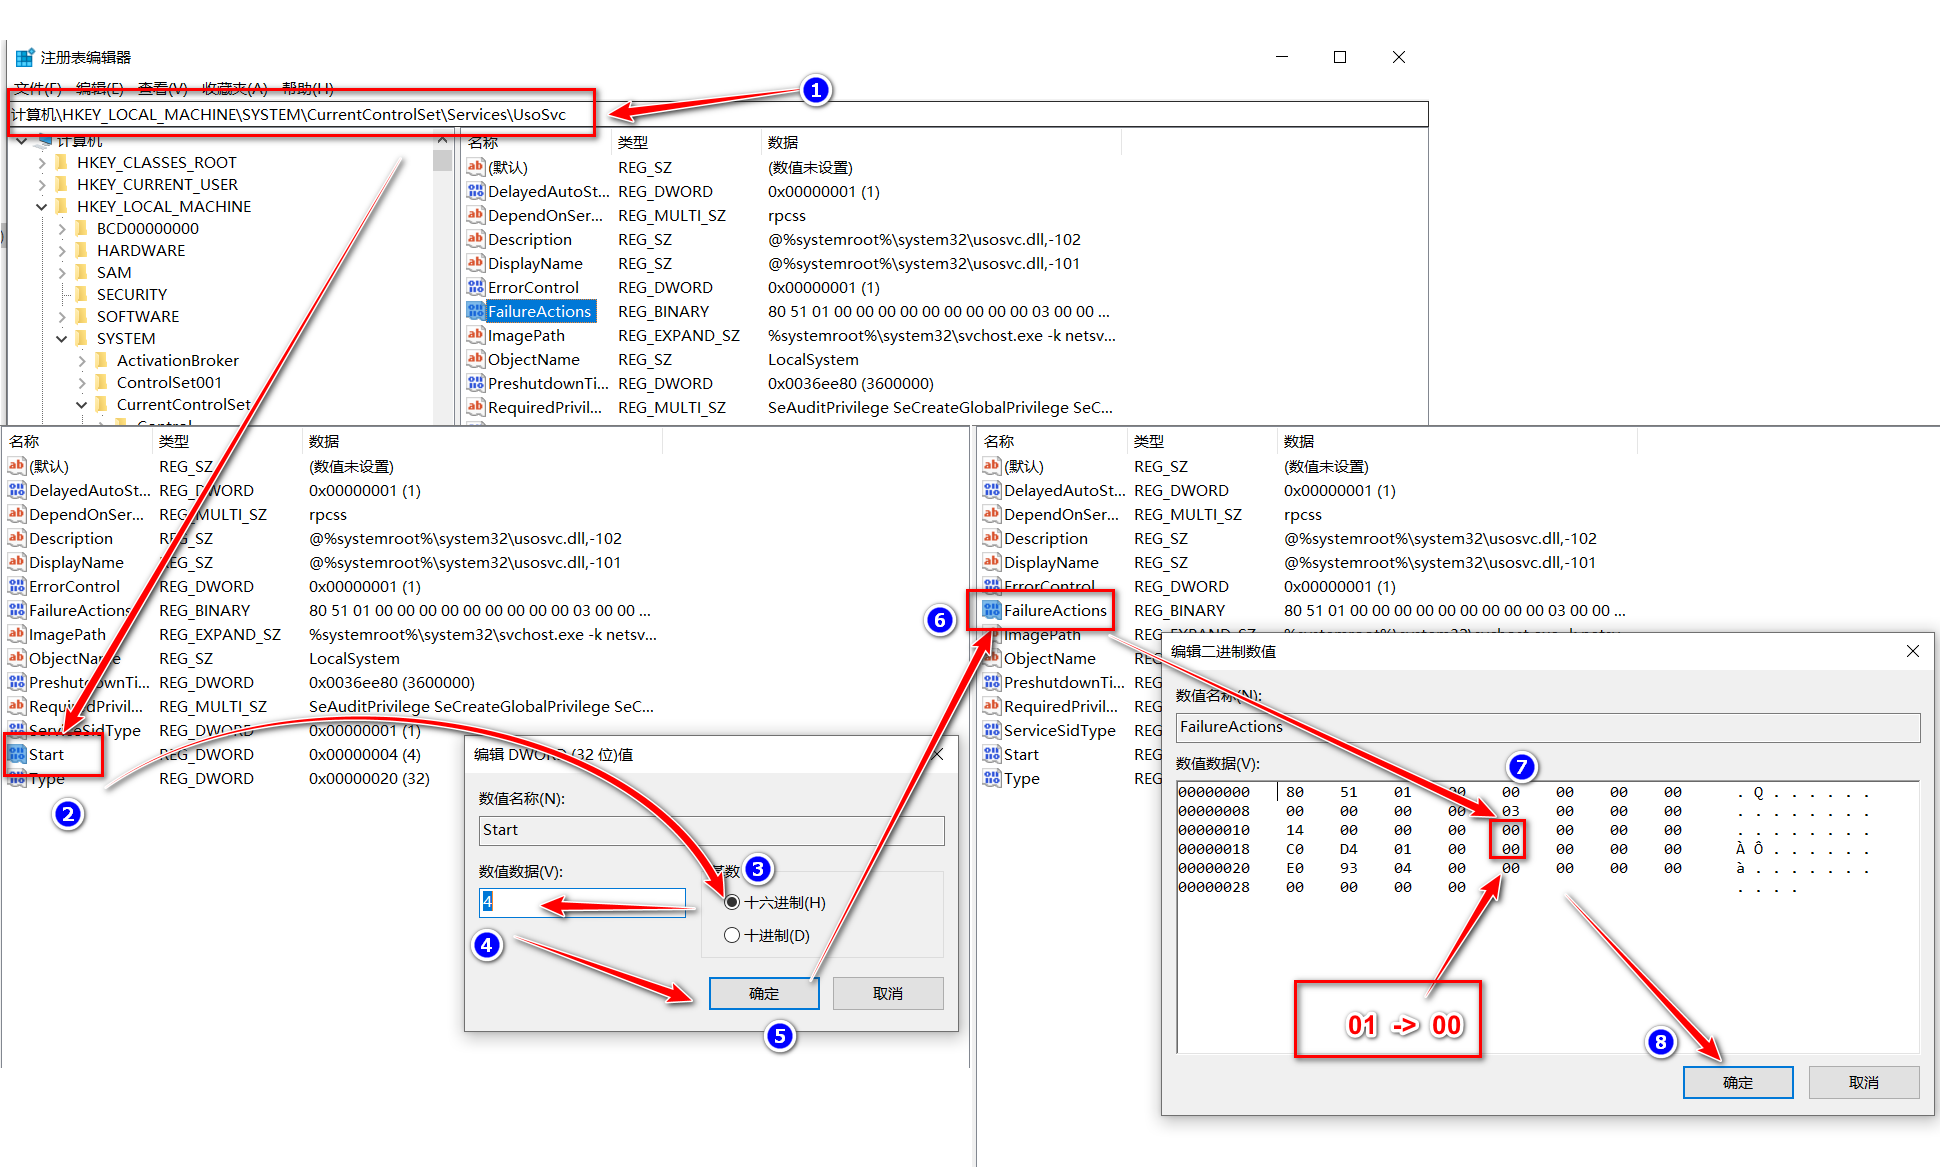
Task: Click 确定 in the DWORD edit dialog
Action: (x=763, y=993)
